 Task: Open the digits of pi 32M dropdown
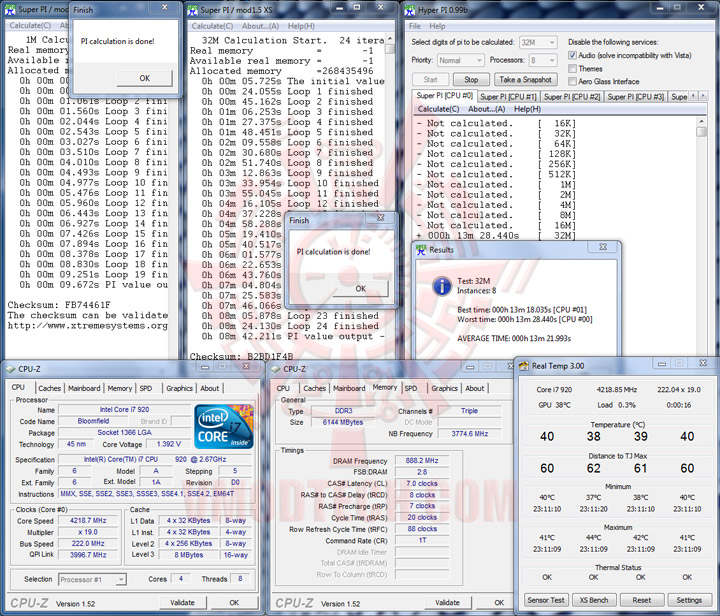point(538,42)
